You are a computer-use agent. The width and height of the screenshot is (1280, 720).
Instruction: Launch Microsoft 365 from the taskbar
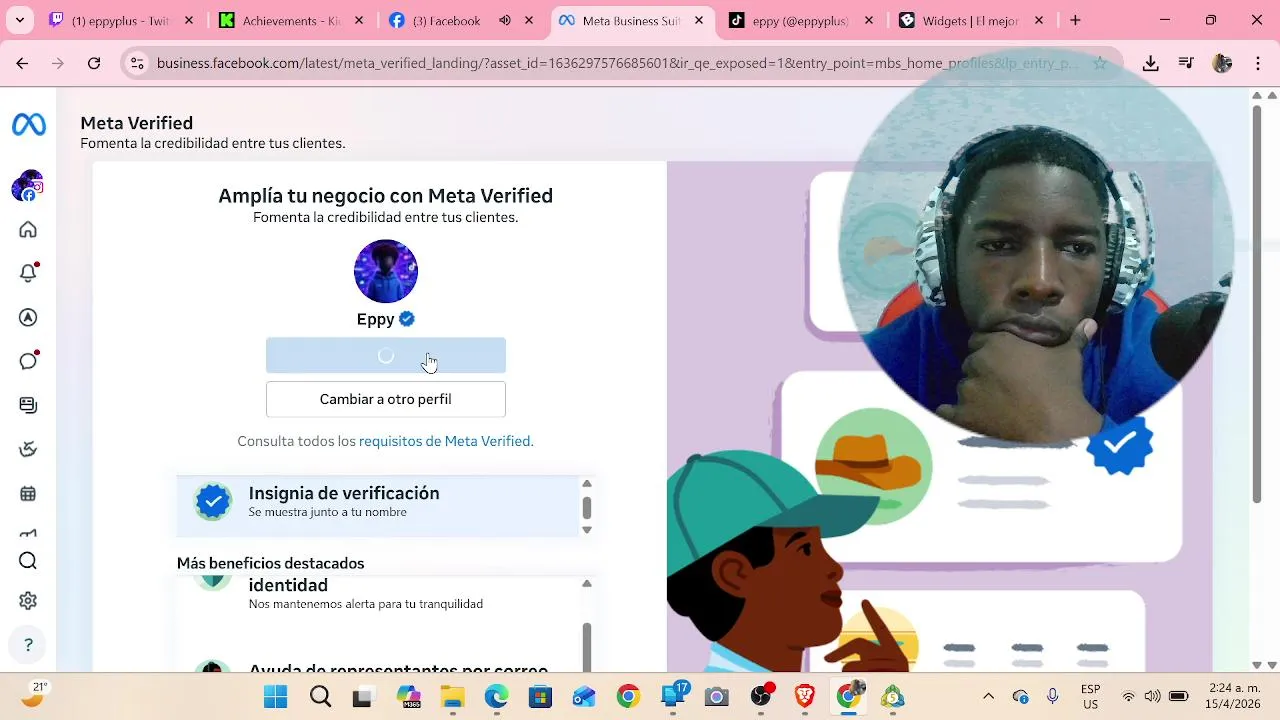tap(408, 696)
